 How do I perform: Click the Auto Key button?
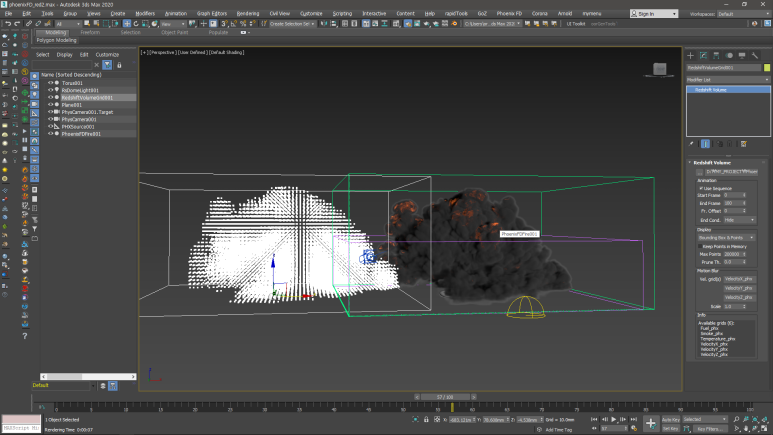click(672, 419)
